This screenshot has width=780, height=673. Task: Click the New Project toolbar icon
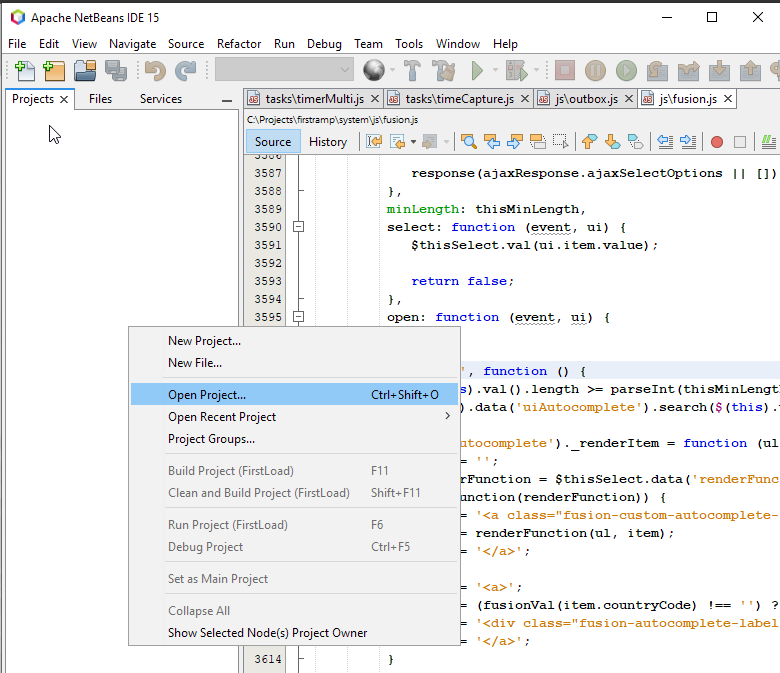click(53, 70)
